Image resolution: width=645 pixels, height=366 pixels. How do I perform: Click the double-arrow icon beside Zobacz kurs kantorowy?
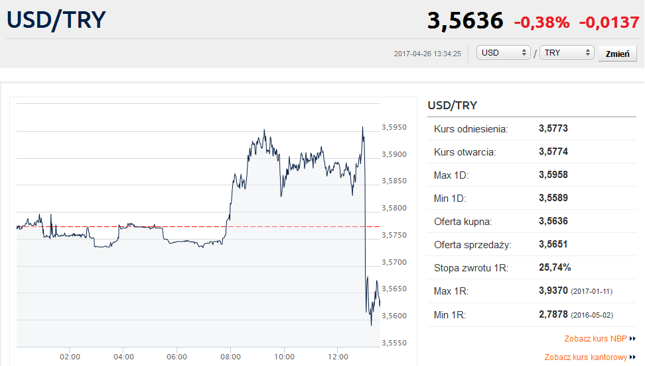[x=633, y=357]
